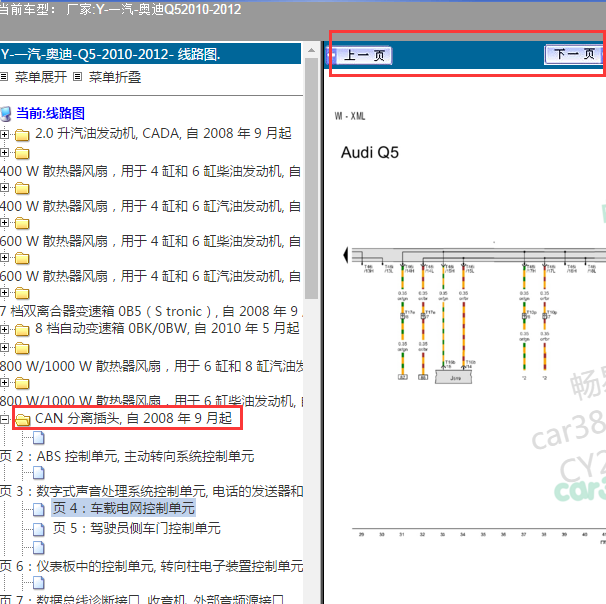Open 页 2：ABS 控制单元 page
Screen dimensions: 606x604
click(127, 456)
